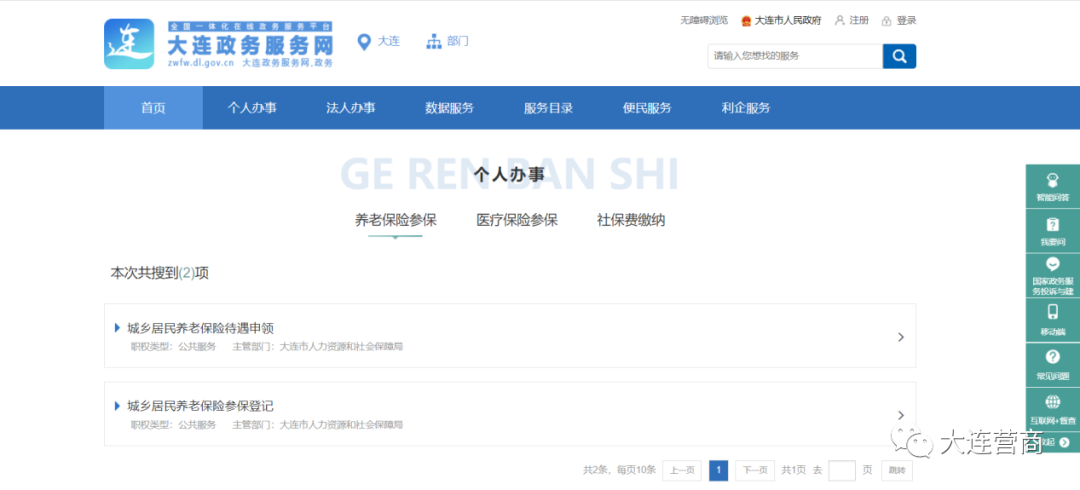Click the 下一页 next page button
This screenshot has width=1080, height=490.
[x=755, y=471]
